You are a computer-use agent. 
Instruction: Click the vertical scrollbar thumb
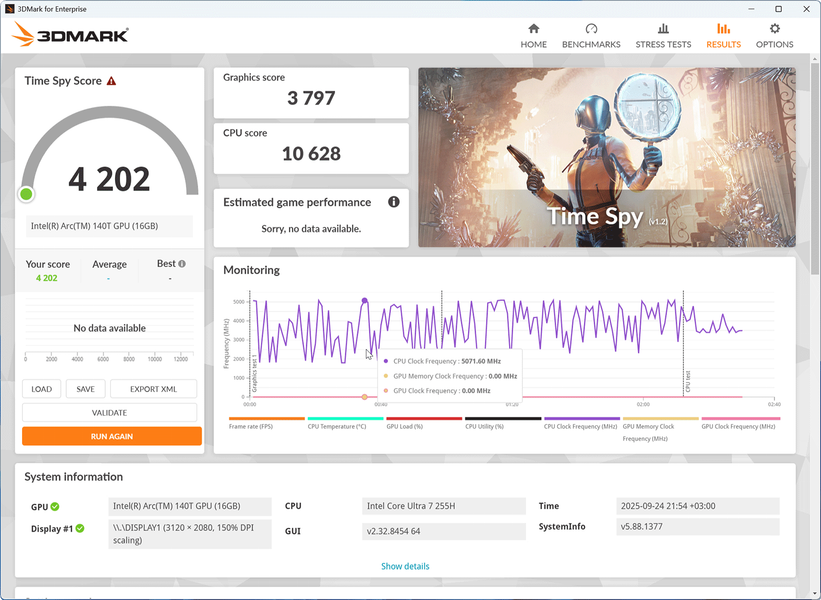coord(815,168)
